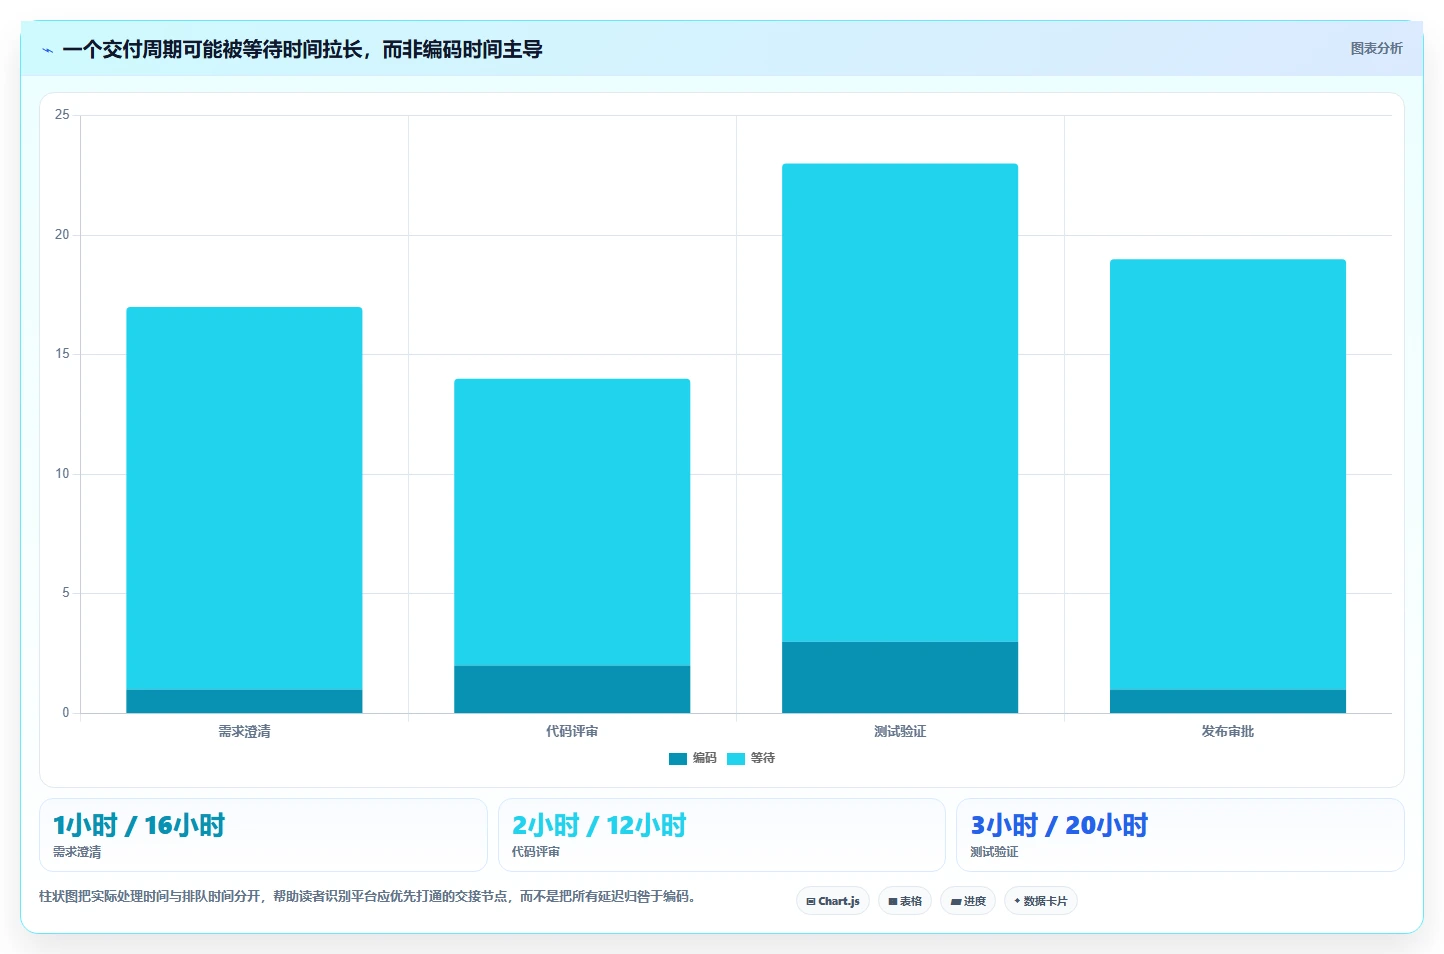Click the y-axis value 10
Image resolution: width=1444 pixels, height=954 pixels.
62,474
